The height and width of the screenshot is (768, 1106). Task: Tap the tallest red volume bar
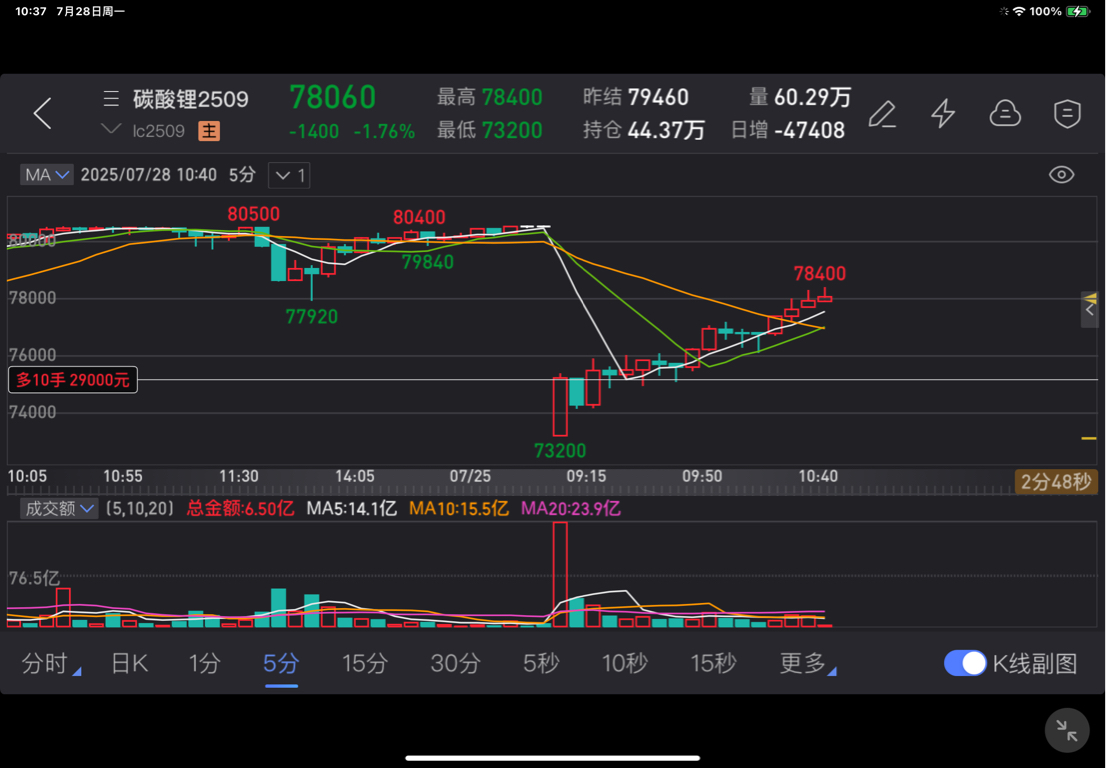point(560,574)
